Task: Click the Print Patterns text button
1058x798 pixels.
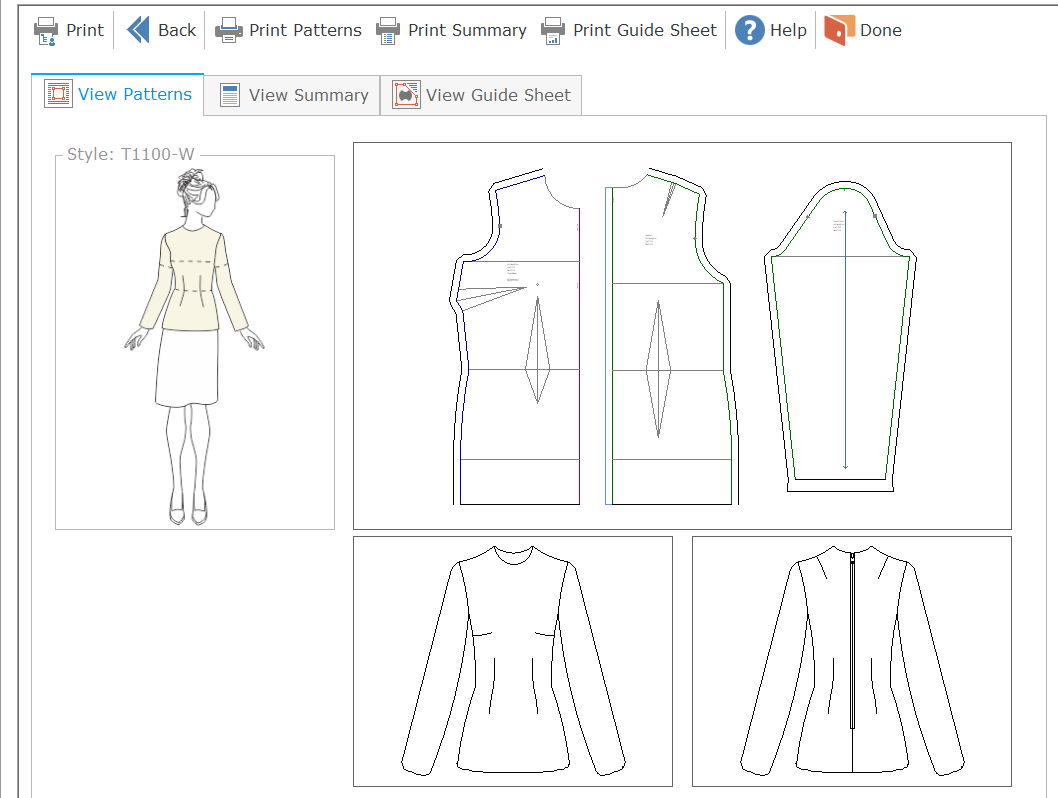Action: (305, 31)
